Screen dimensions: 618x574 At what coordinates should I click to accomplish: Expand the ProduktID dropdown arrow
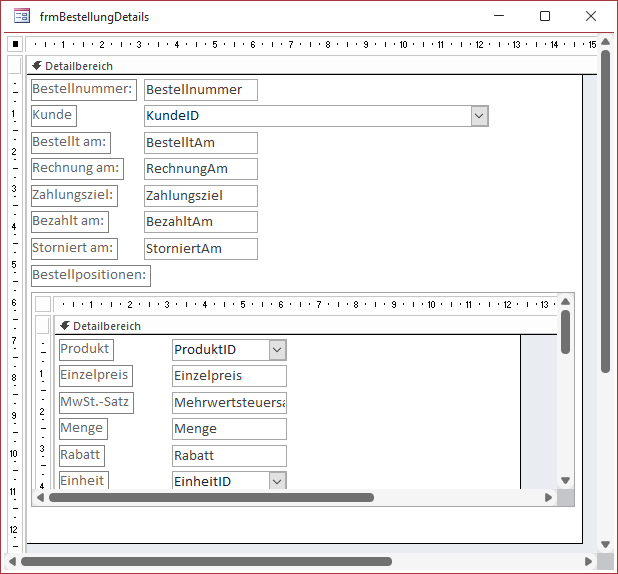[x=277, y=350]
